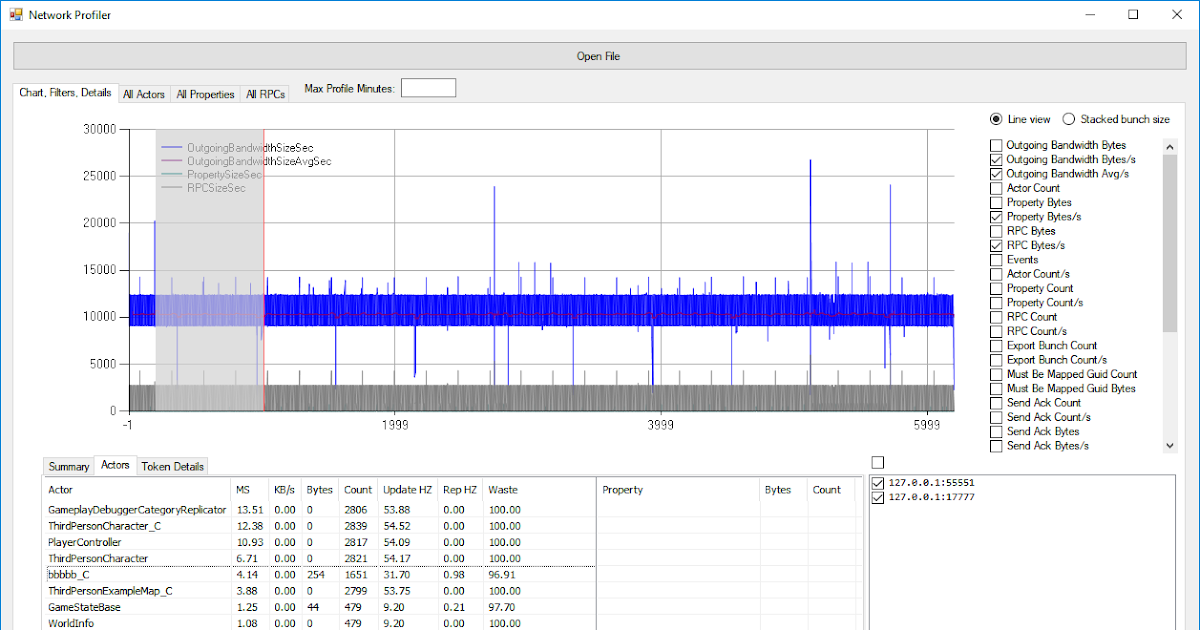Select the GameStateBase actor row
Screen dimensions: 1200x630
[319, 607]
